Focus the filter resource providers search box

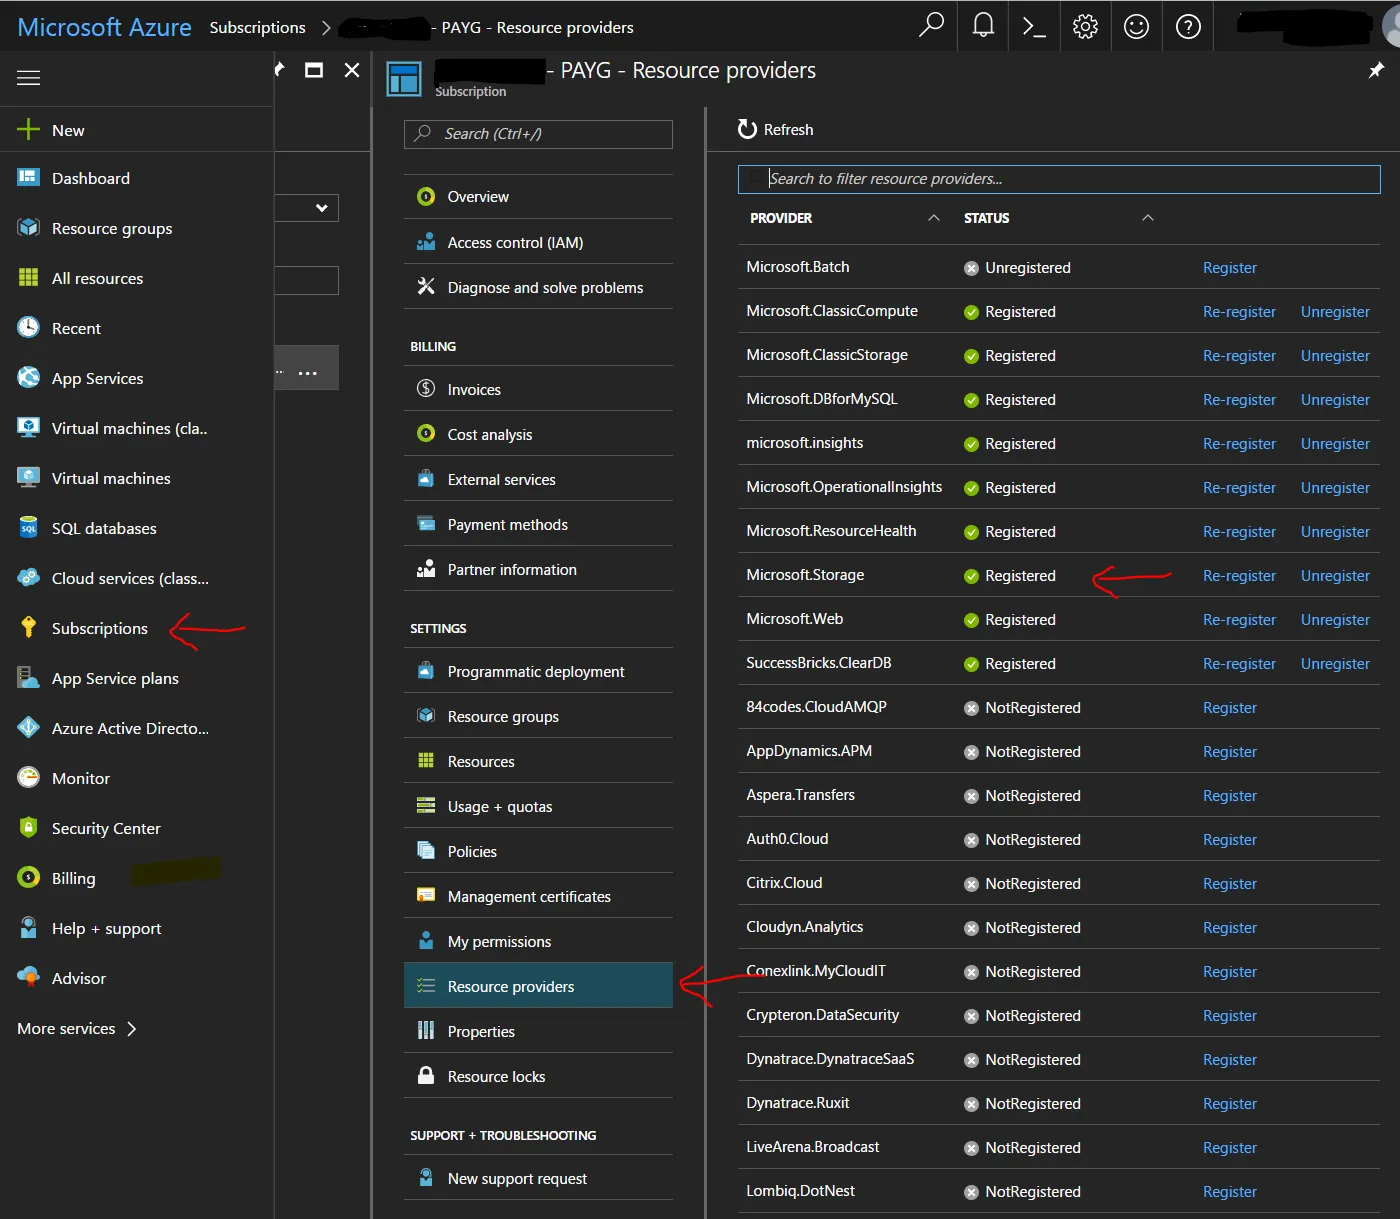coord(1059,179)
